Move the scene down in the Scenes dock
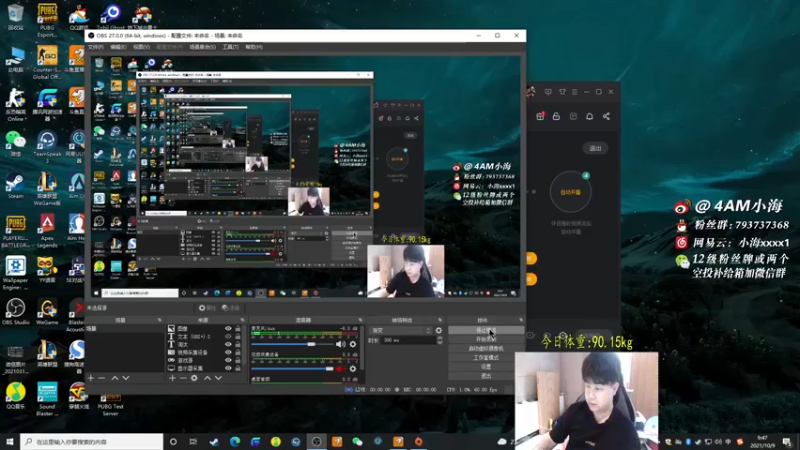This screenshot has height=450, width=800. pyautogui.click(x=126, y=378)
